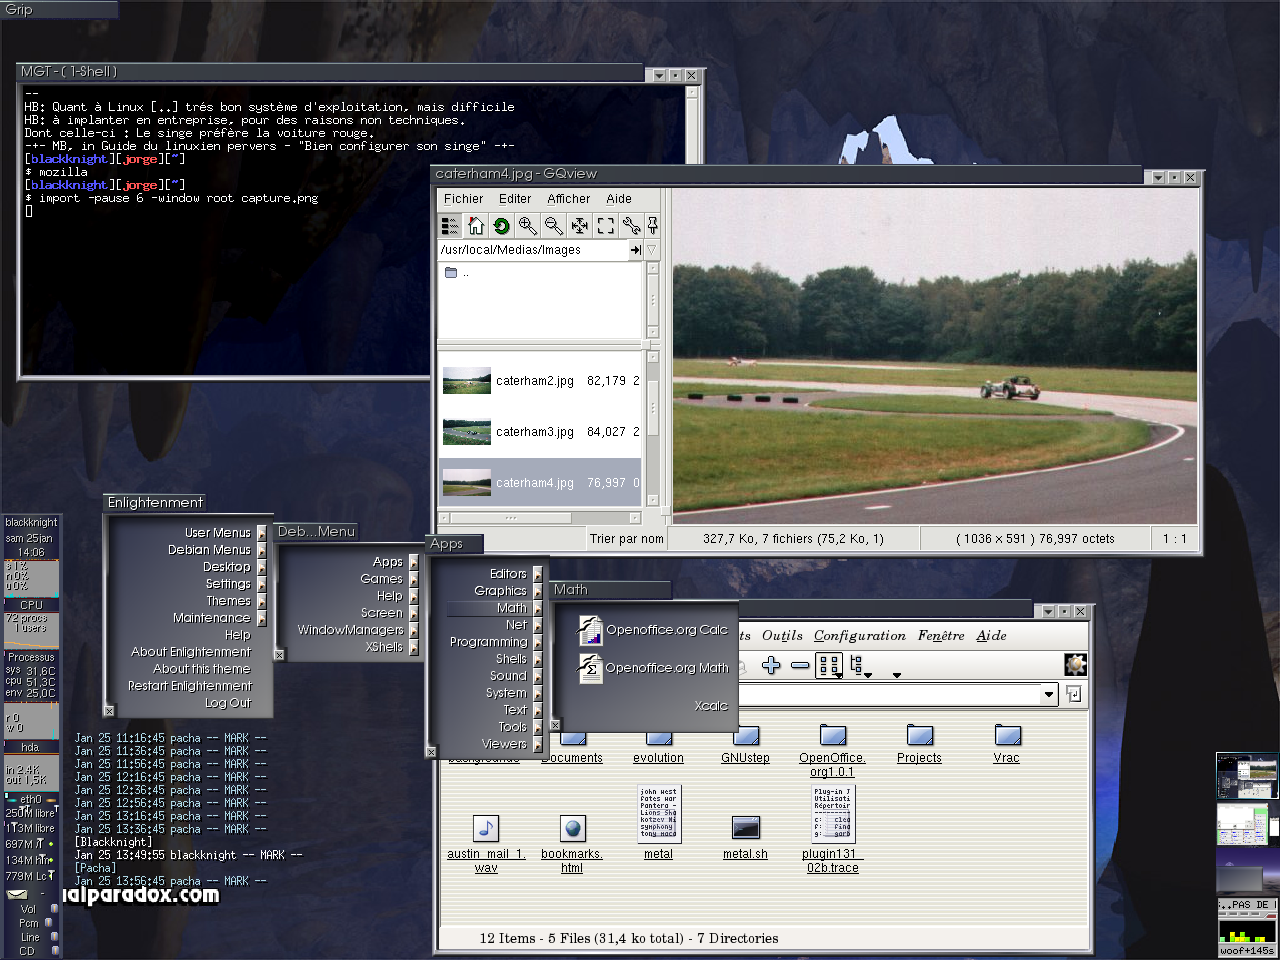Open the evolution folder link
The image size is (1280, 960).
click(x=658, y=758)
